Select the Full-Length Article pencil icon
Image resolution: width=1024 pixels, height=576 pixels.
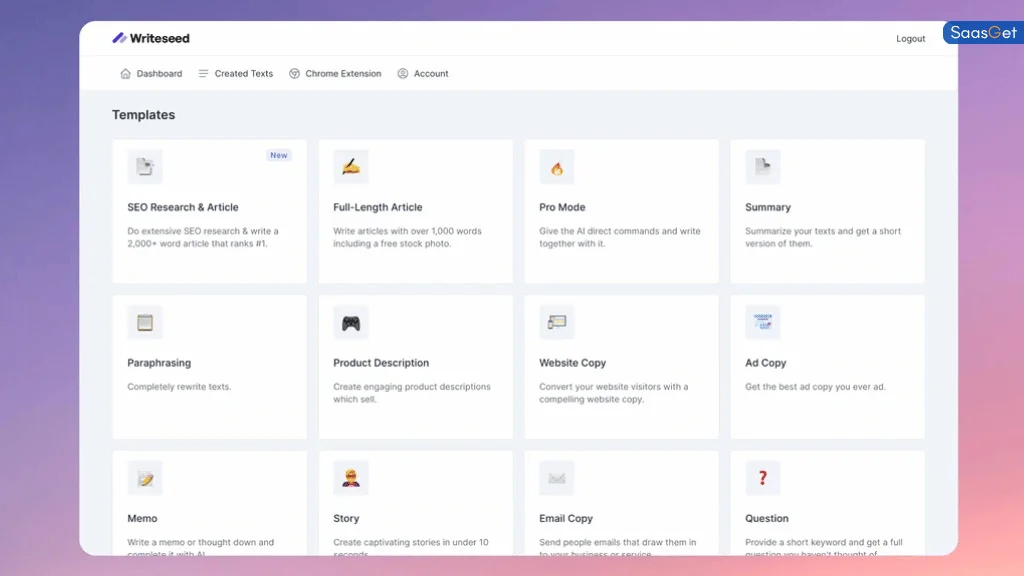click(x=351, y=166)
